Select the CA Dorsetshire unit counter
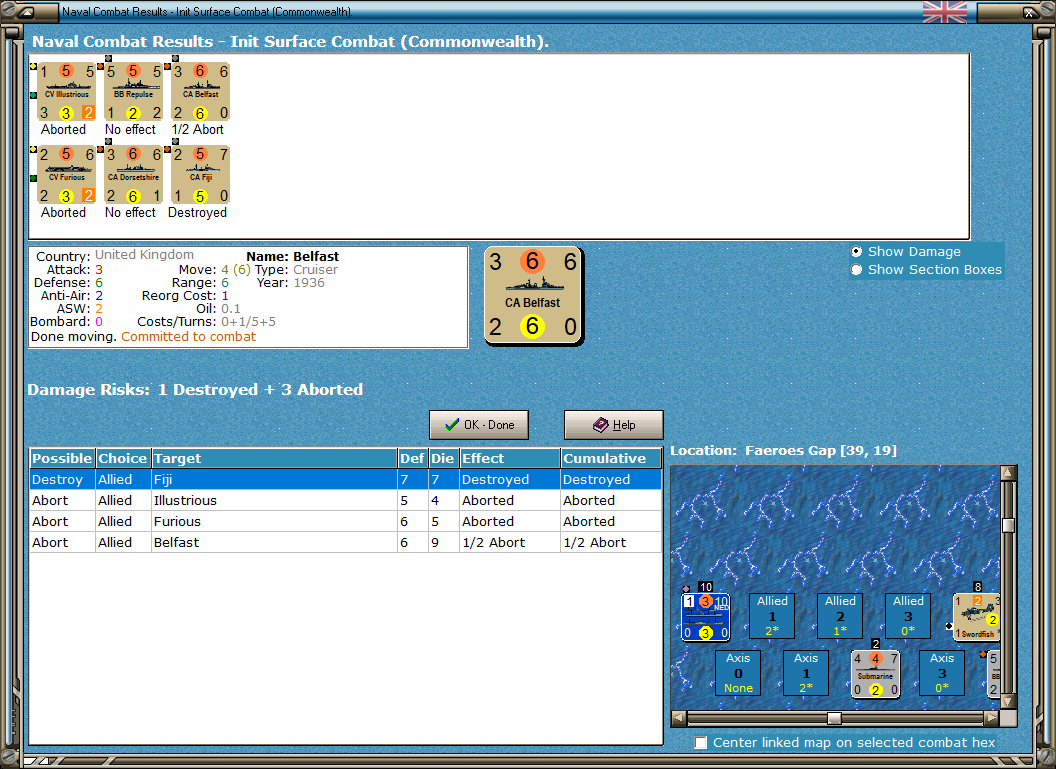This screenshot has height=769, width=1056. click(133, 174)
